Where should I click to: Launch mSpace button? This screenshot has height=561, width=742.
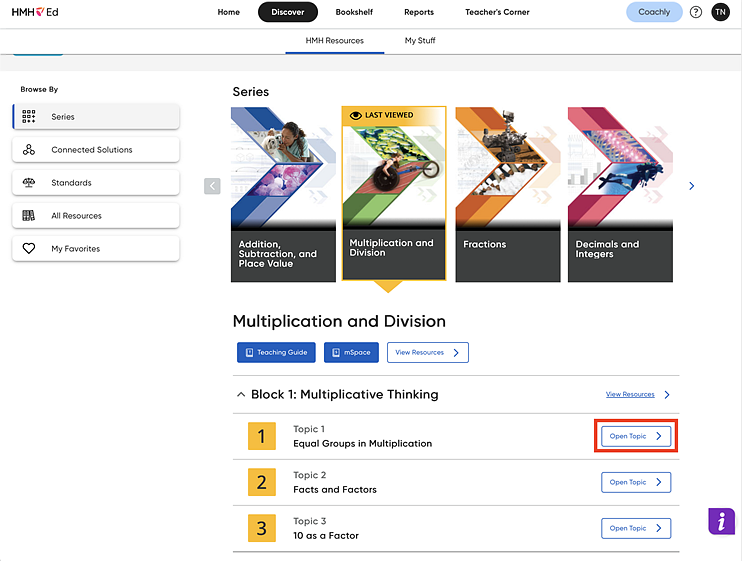(x=351, y=352)
